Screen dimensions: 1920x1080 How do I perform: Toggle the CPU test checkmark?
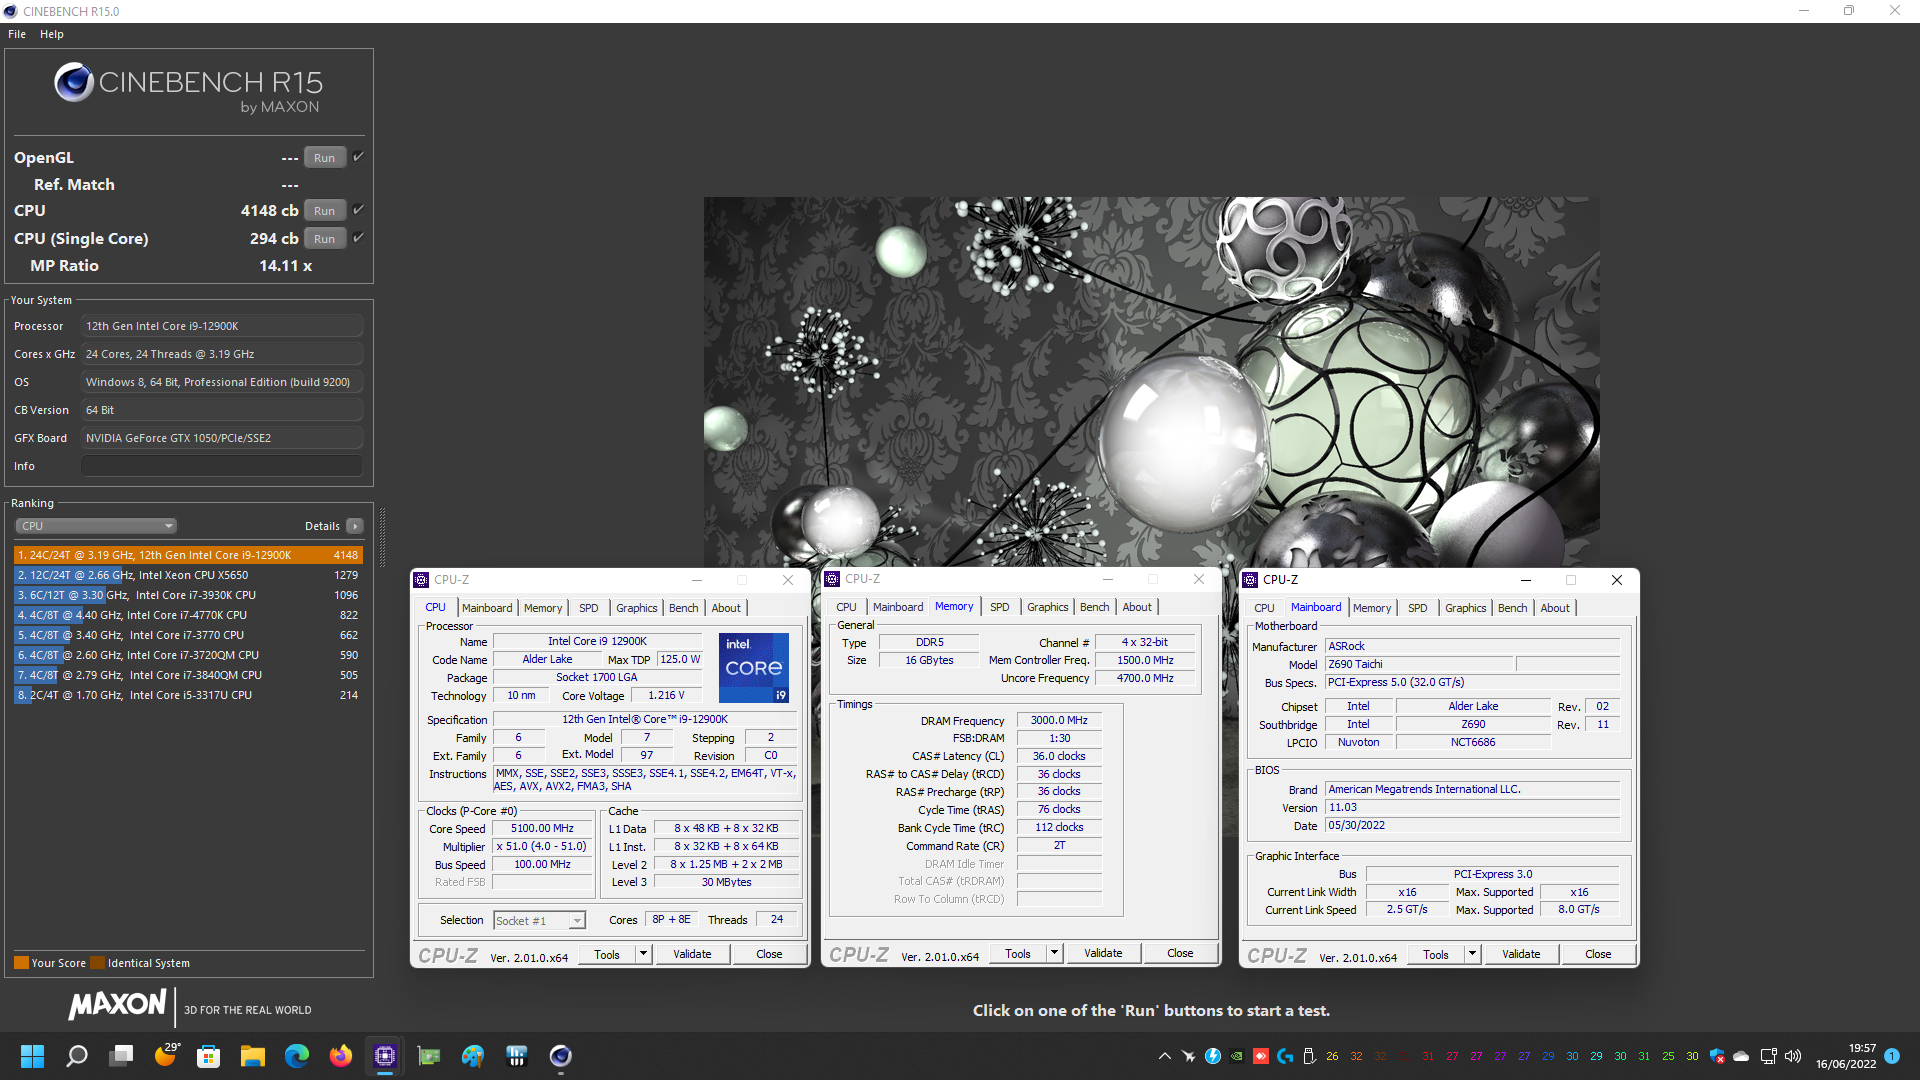pos(358,210)
